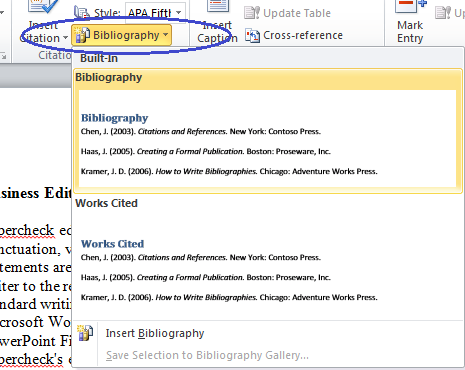Select the APA Fifth style combo box
Screen dimensions: 465x370
pyautogui.click(x=155, y=13)
